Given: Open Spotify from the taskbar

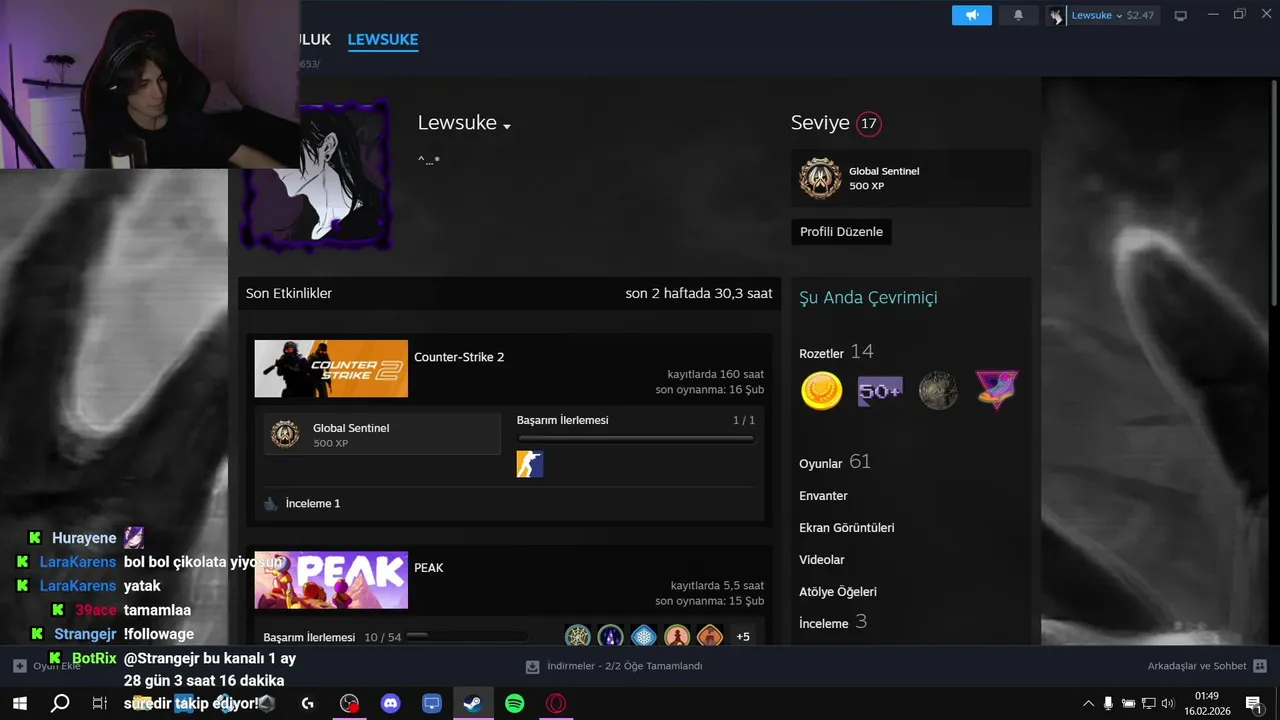Looking at the screenshot, I should pos(515,704).
